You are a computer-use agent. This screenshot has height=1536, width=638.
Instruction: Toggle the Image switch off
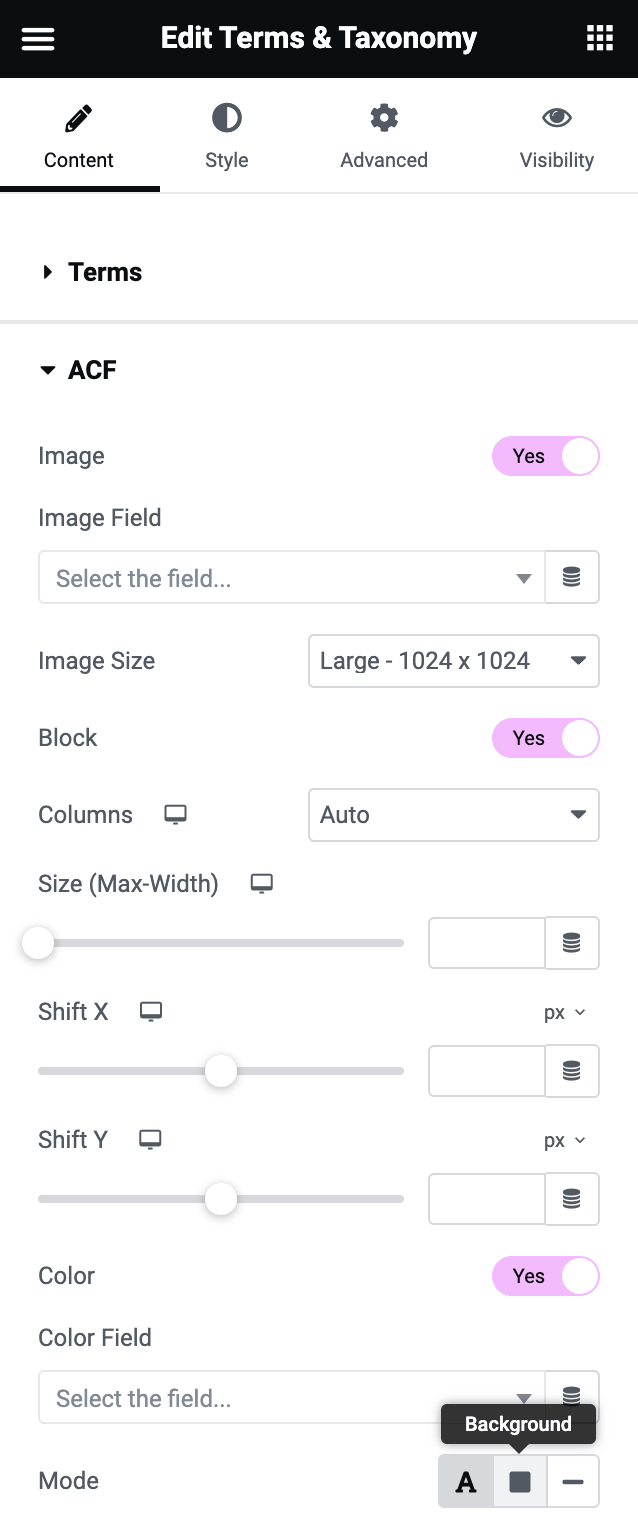pyautogui.click(x=545, y=457)
